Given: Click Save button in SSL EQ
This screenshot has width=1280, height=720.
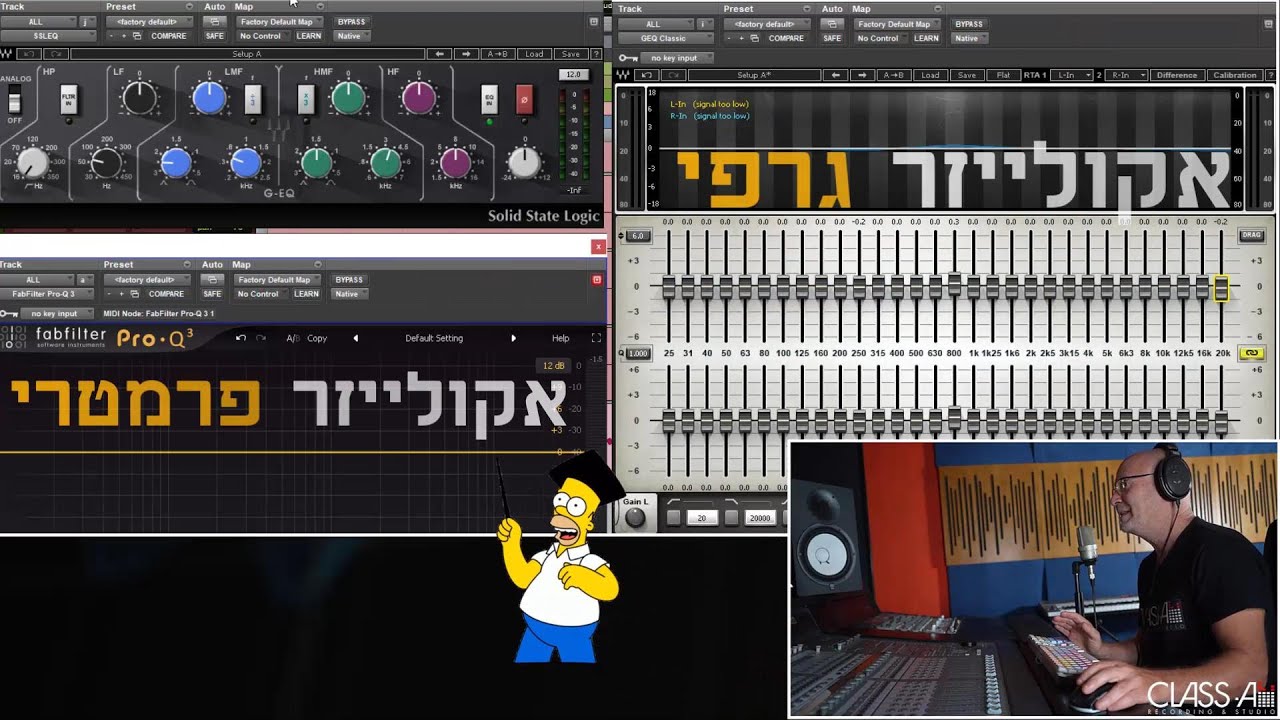Looking at the screenshot, I should point(570,54).
